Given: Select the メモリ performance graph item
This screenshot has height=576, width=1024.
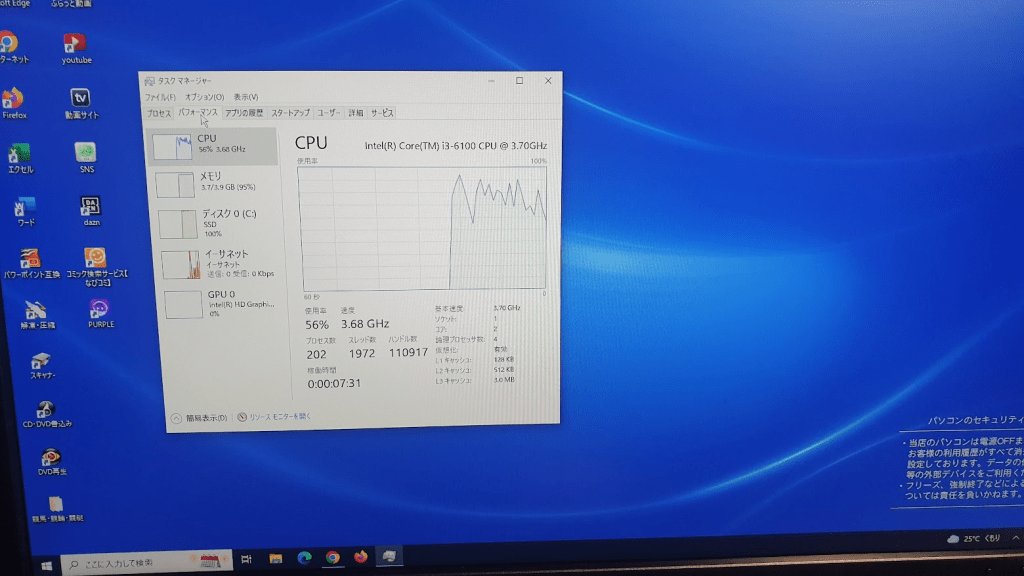Looking at the screenshot, I should tap(210, 182).
